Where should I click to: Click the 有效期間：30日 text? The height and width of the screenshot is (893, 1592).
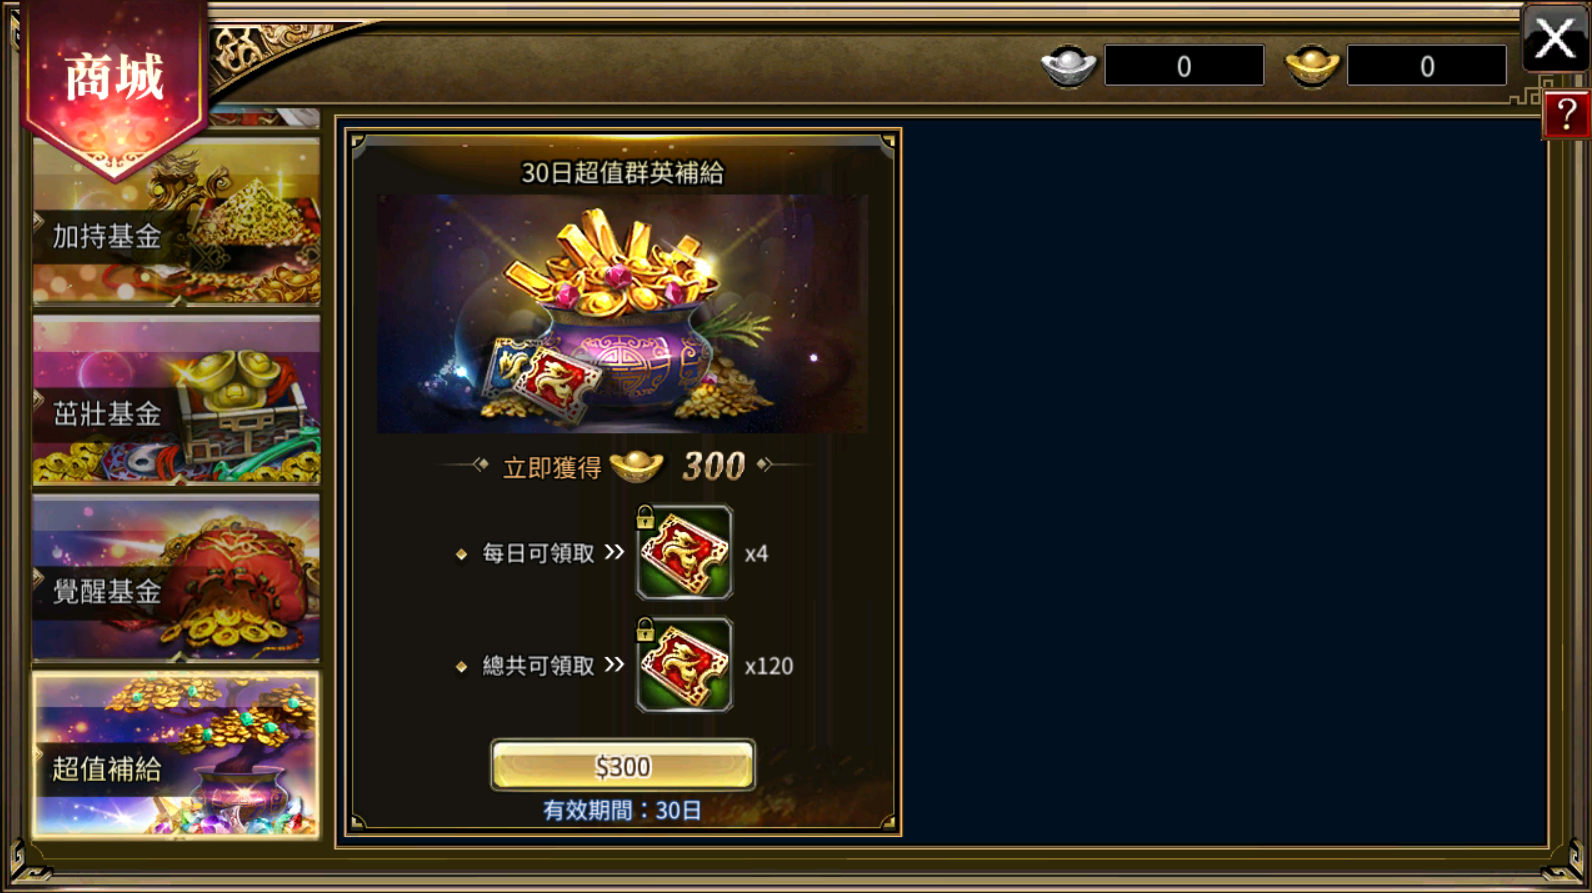coord(622,811)
